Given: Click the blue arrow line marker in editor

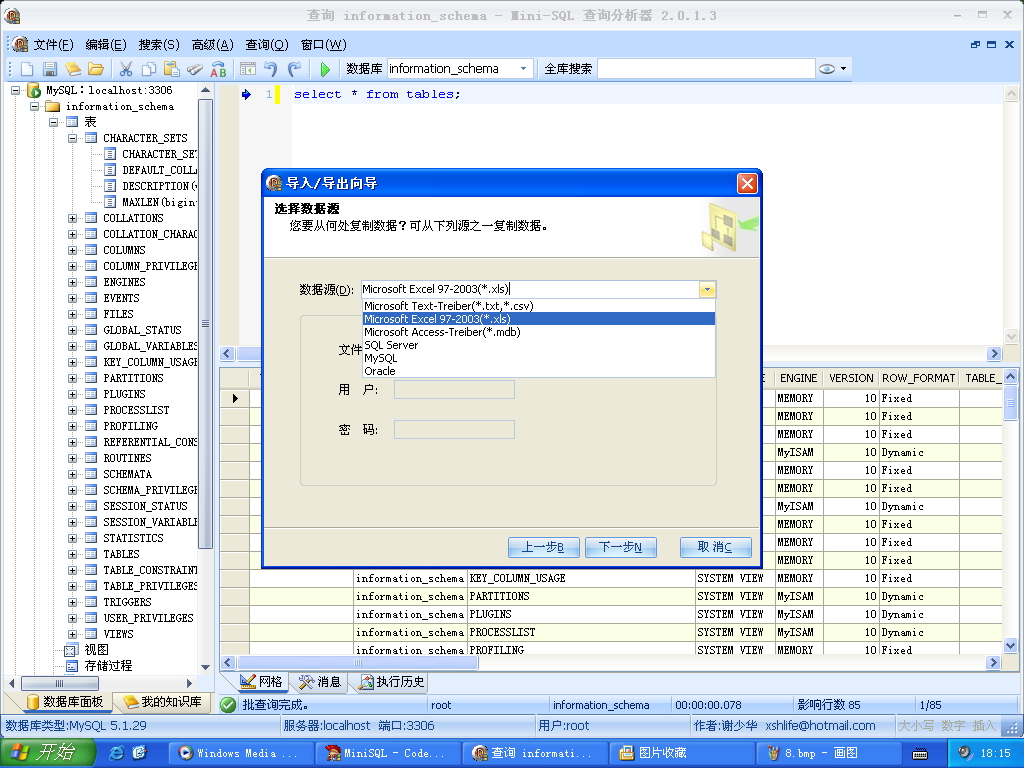Looking at the screenshot, I should click(246, 94).
